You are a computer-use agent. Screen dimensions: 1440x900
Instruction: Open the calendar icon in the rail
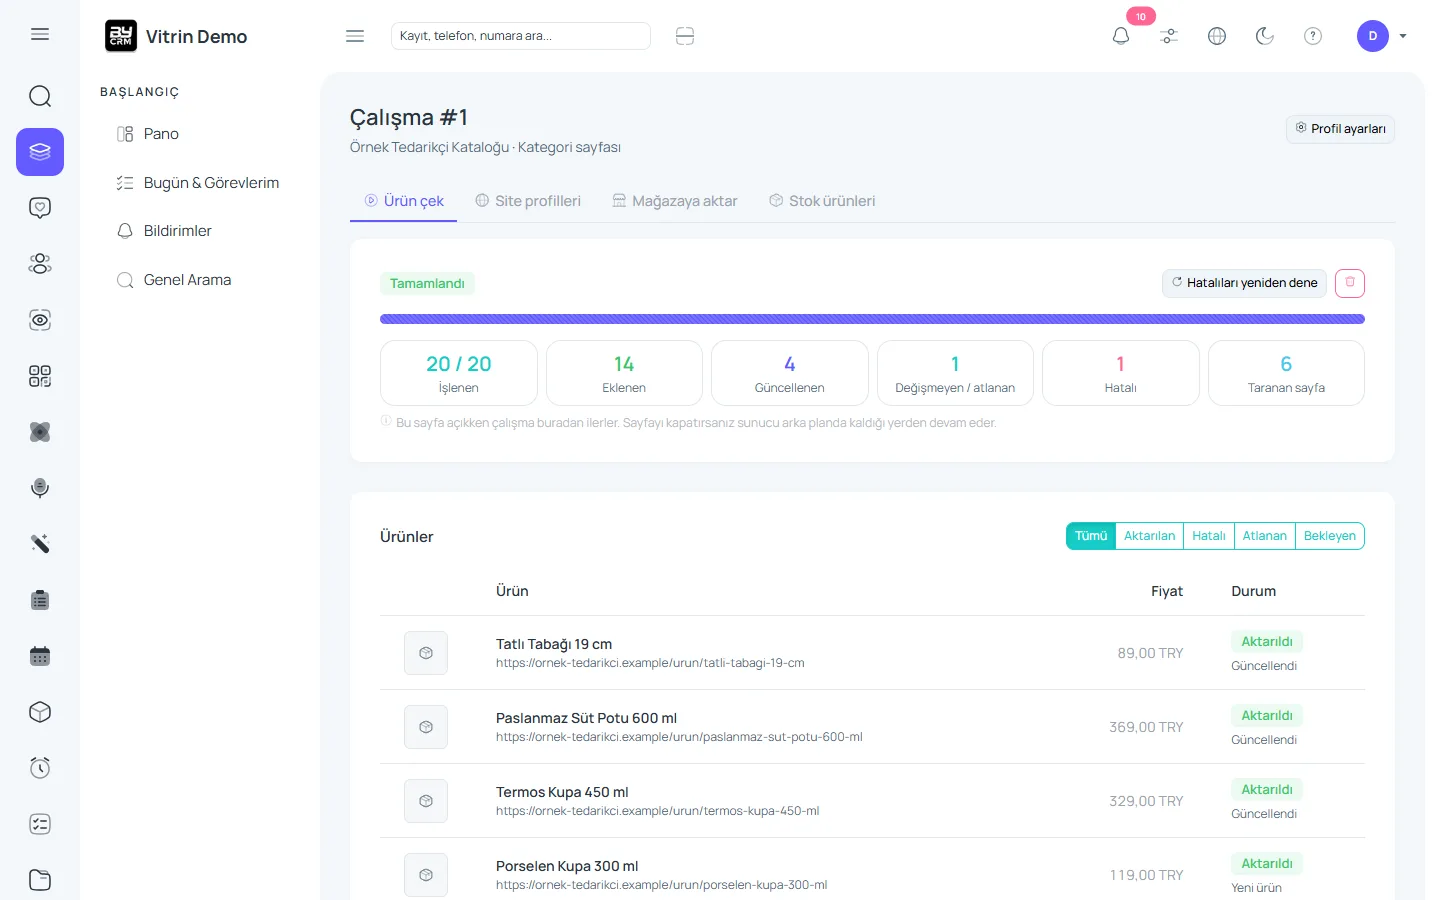tap(40, 656)
